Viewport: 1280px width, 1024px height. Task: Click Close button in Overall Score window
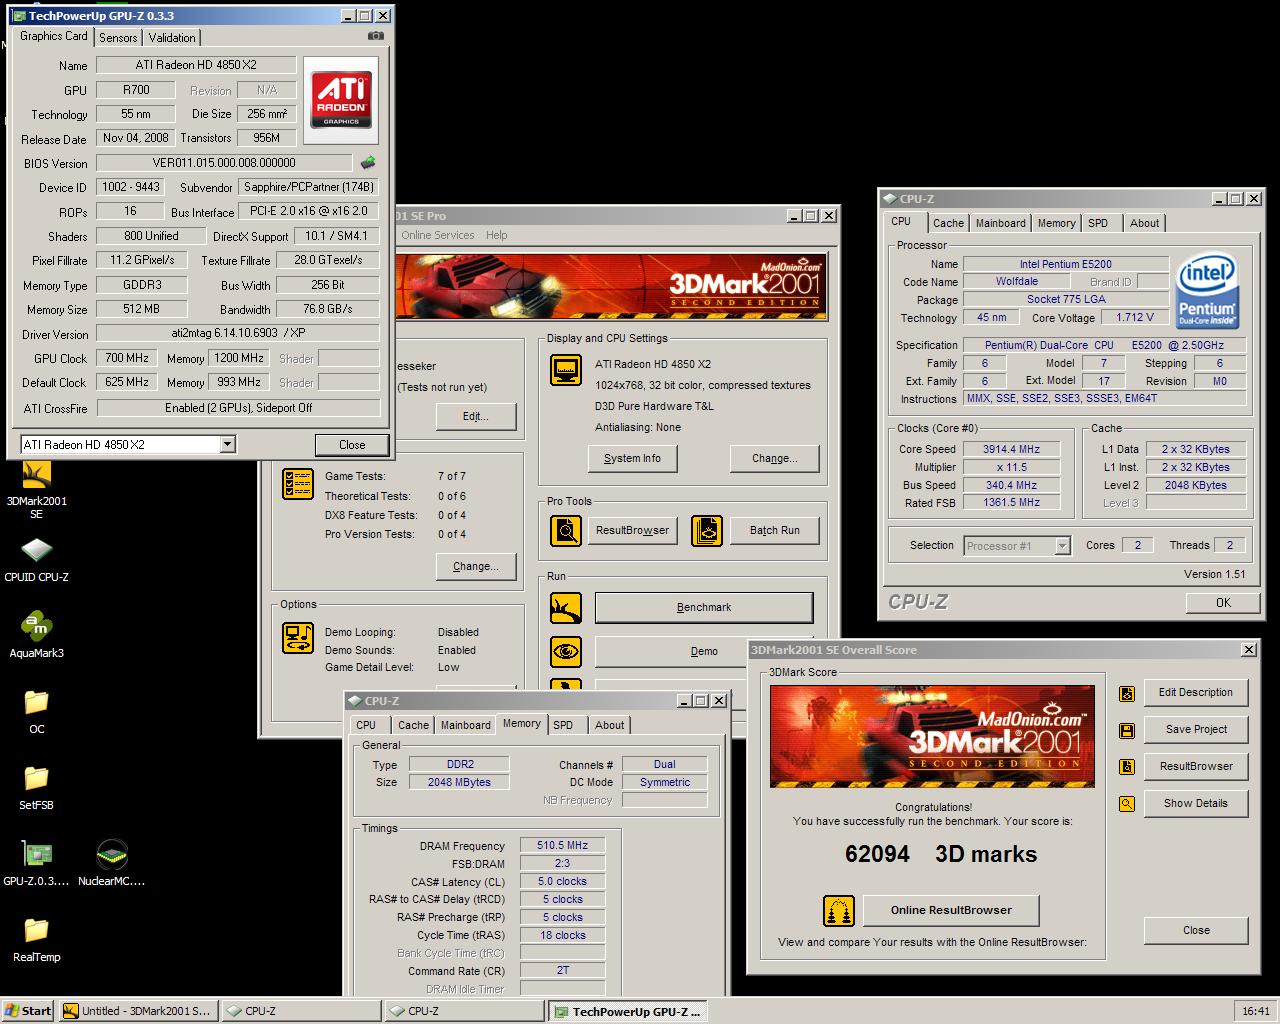1195,930
